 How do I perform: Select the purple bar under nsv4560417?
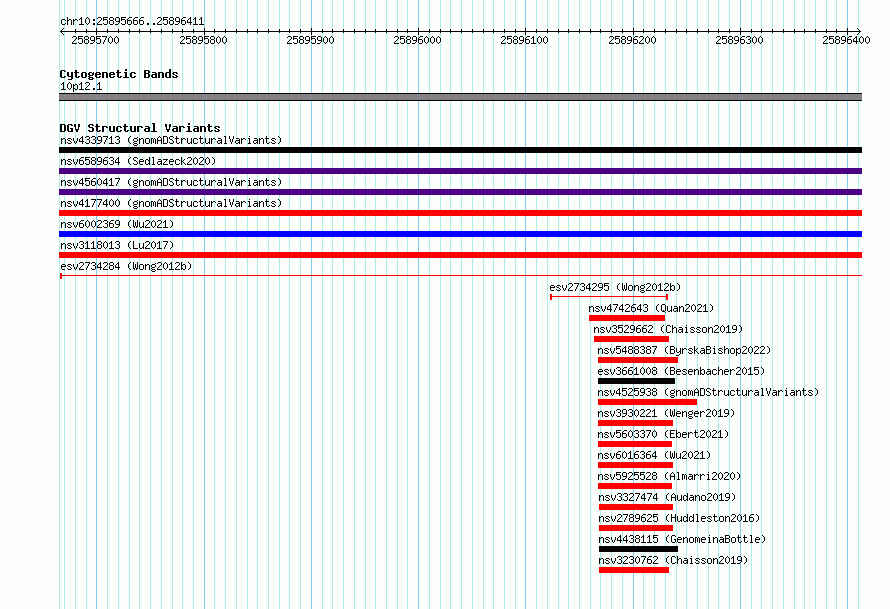tap(460, 192)
